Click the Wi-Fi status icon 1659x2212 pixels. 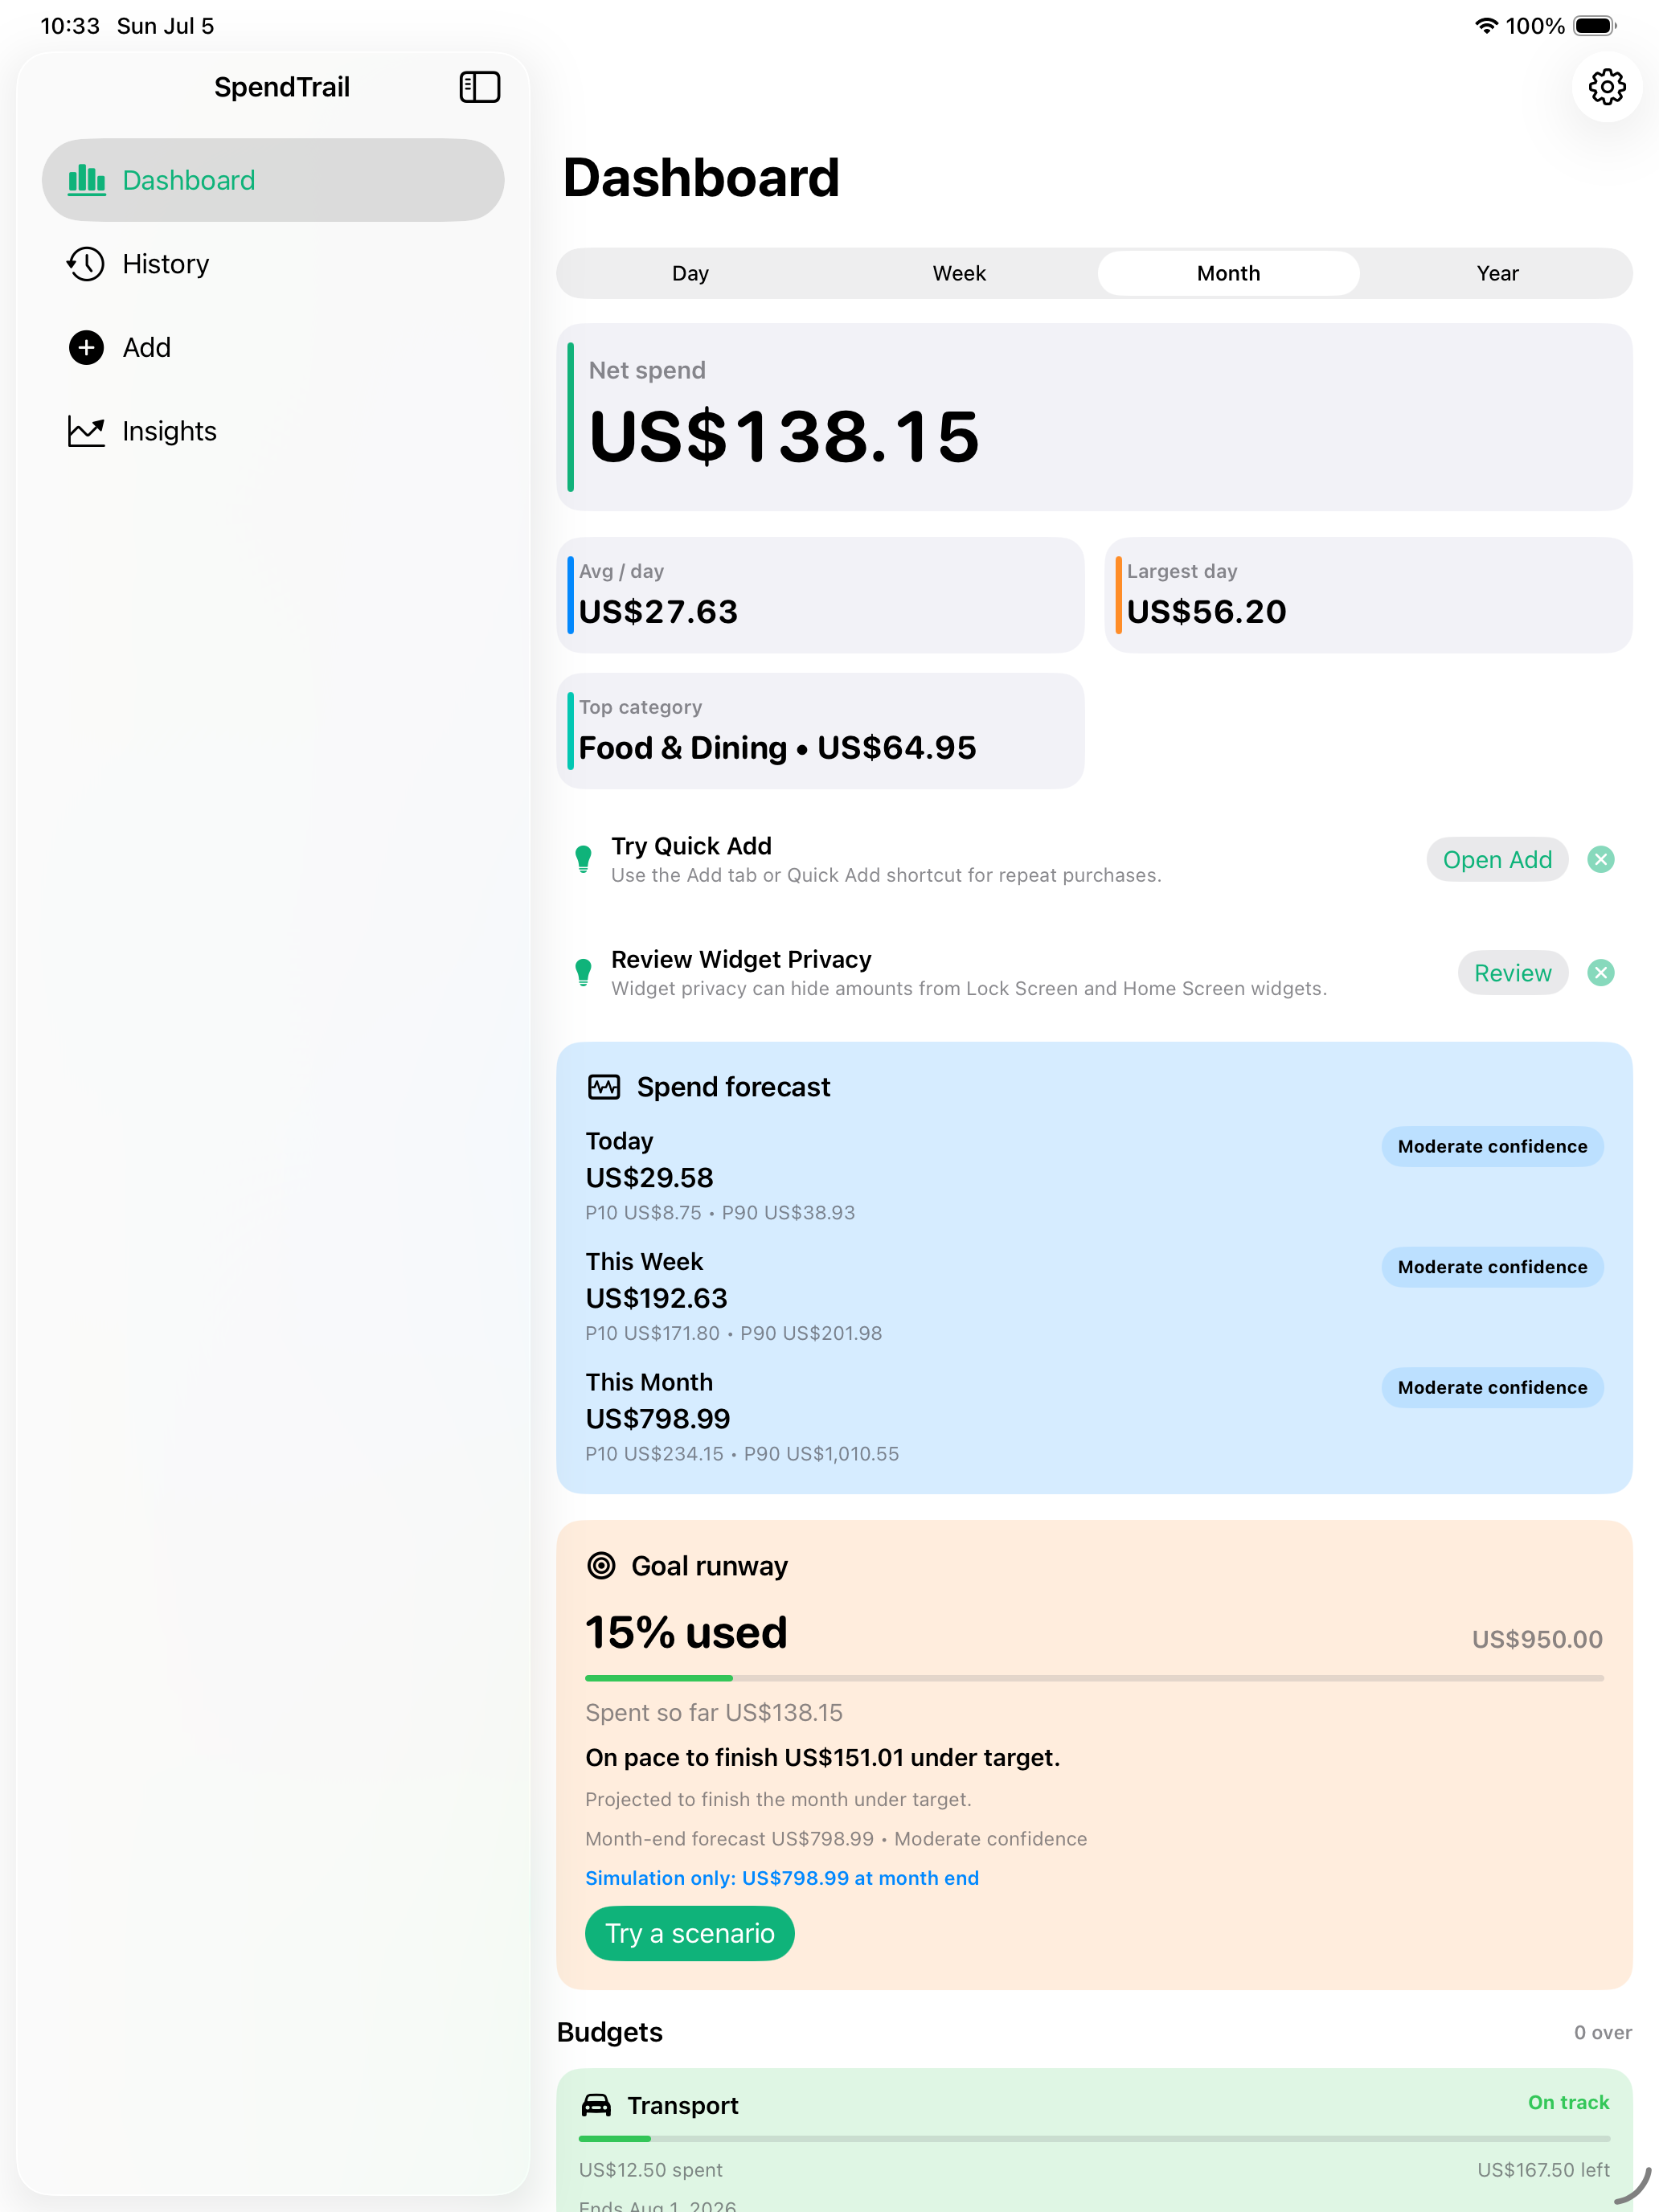[x=1486, y=26]
